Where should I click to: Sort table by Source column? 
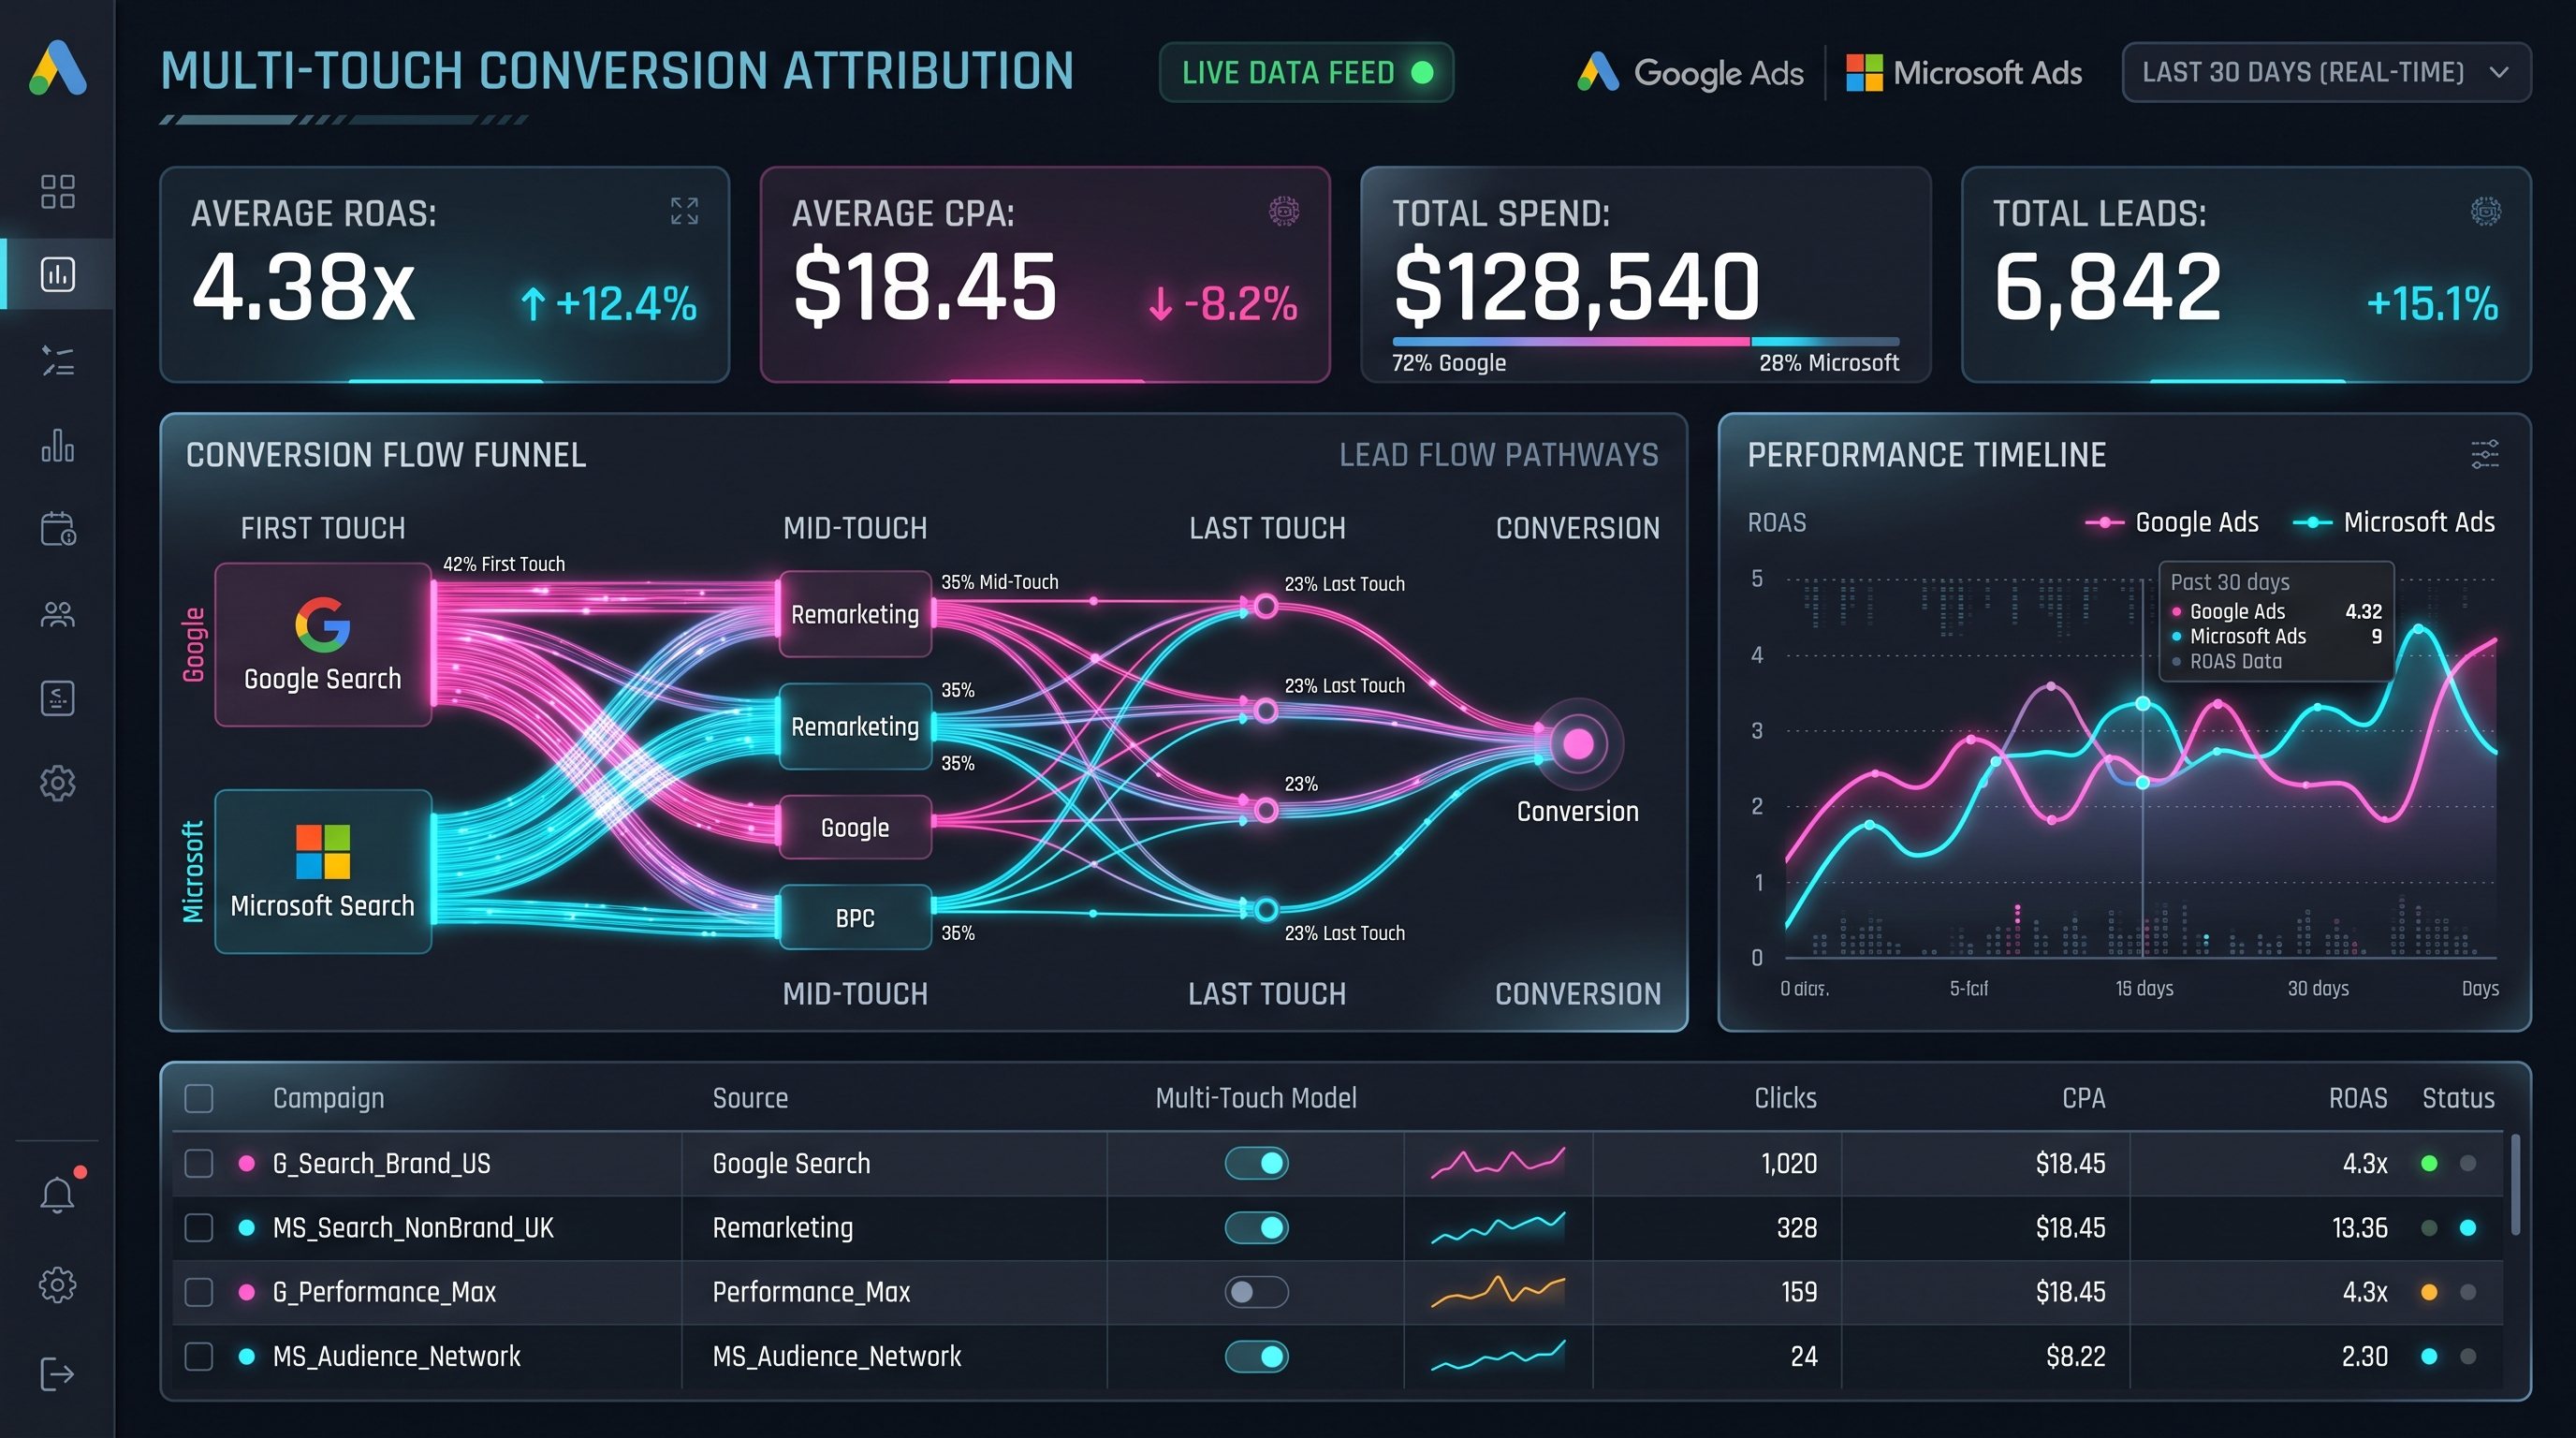tap(750, 1098)
